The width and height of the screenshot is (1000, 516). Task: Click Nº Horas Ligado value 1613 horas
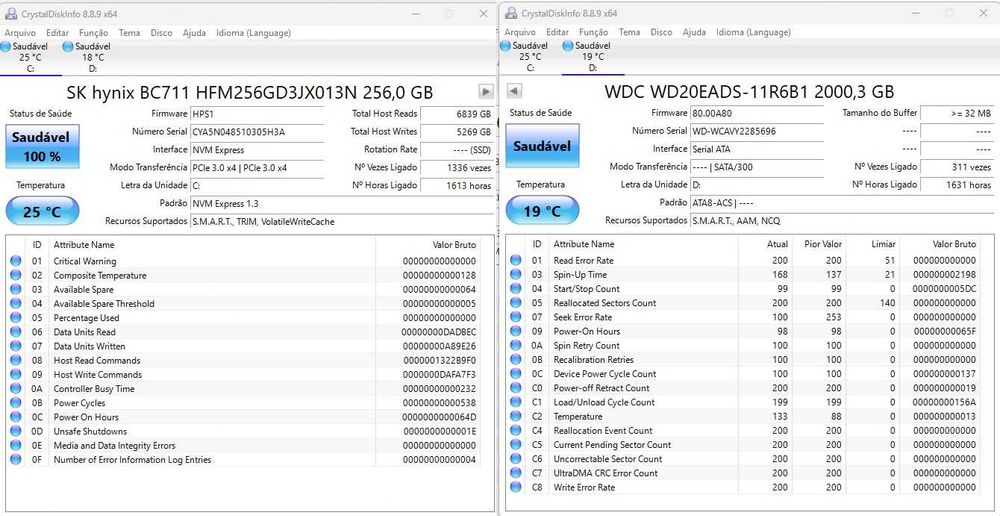click(457, 186)
